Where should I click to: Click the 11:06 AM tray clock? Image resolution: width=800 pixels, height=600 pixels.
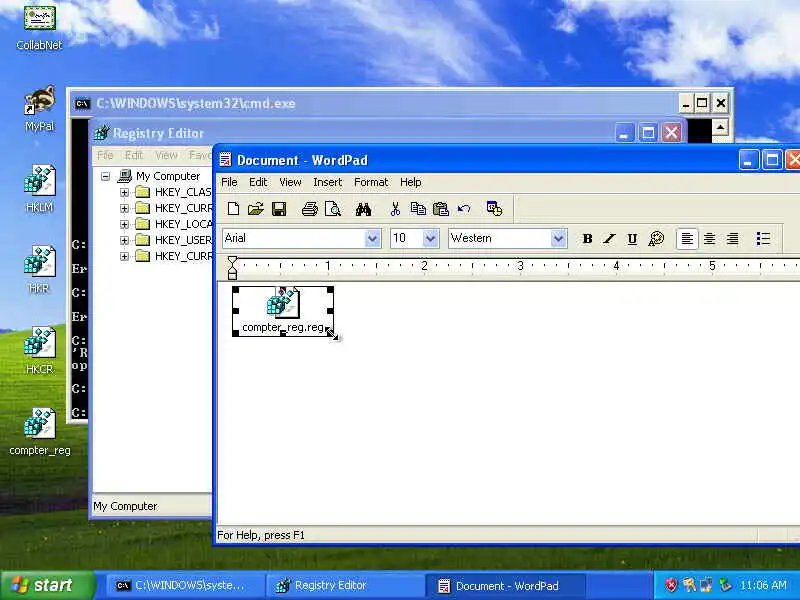click(763, 585)
